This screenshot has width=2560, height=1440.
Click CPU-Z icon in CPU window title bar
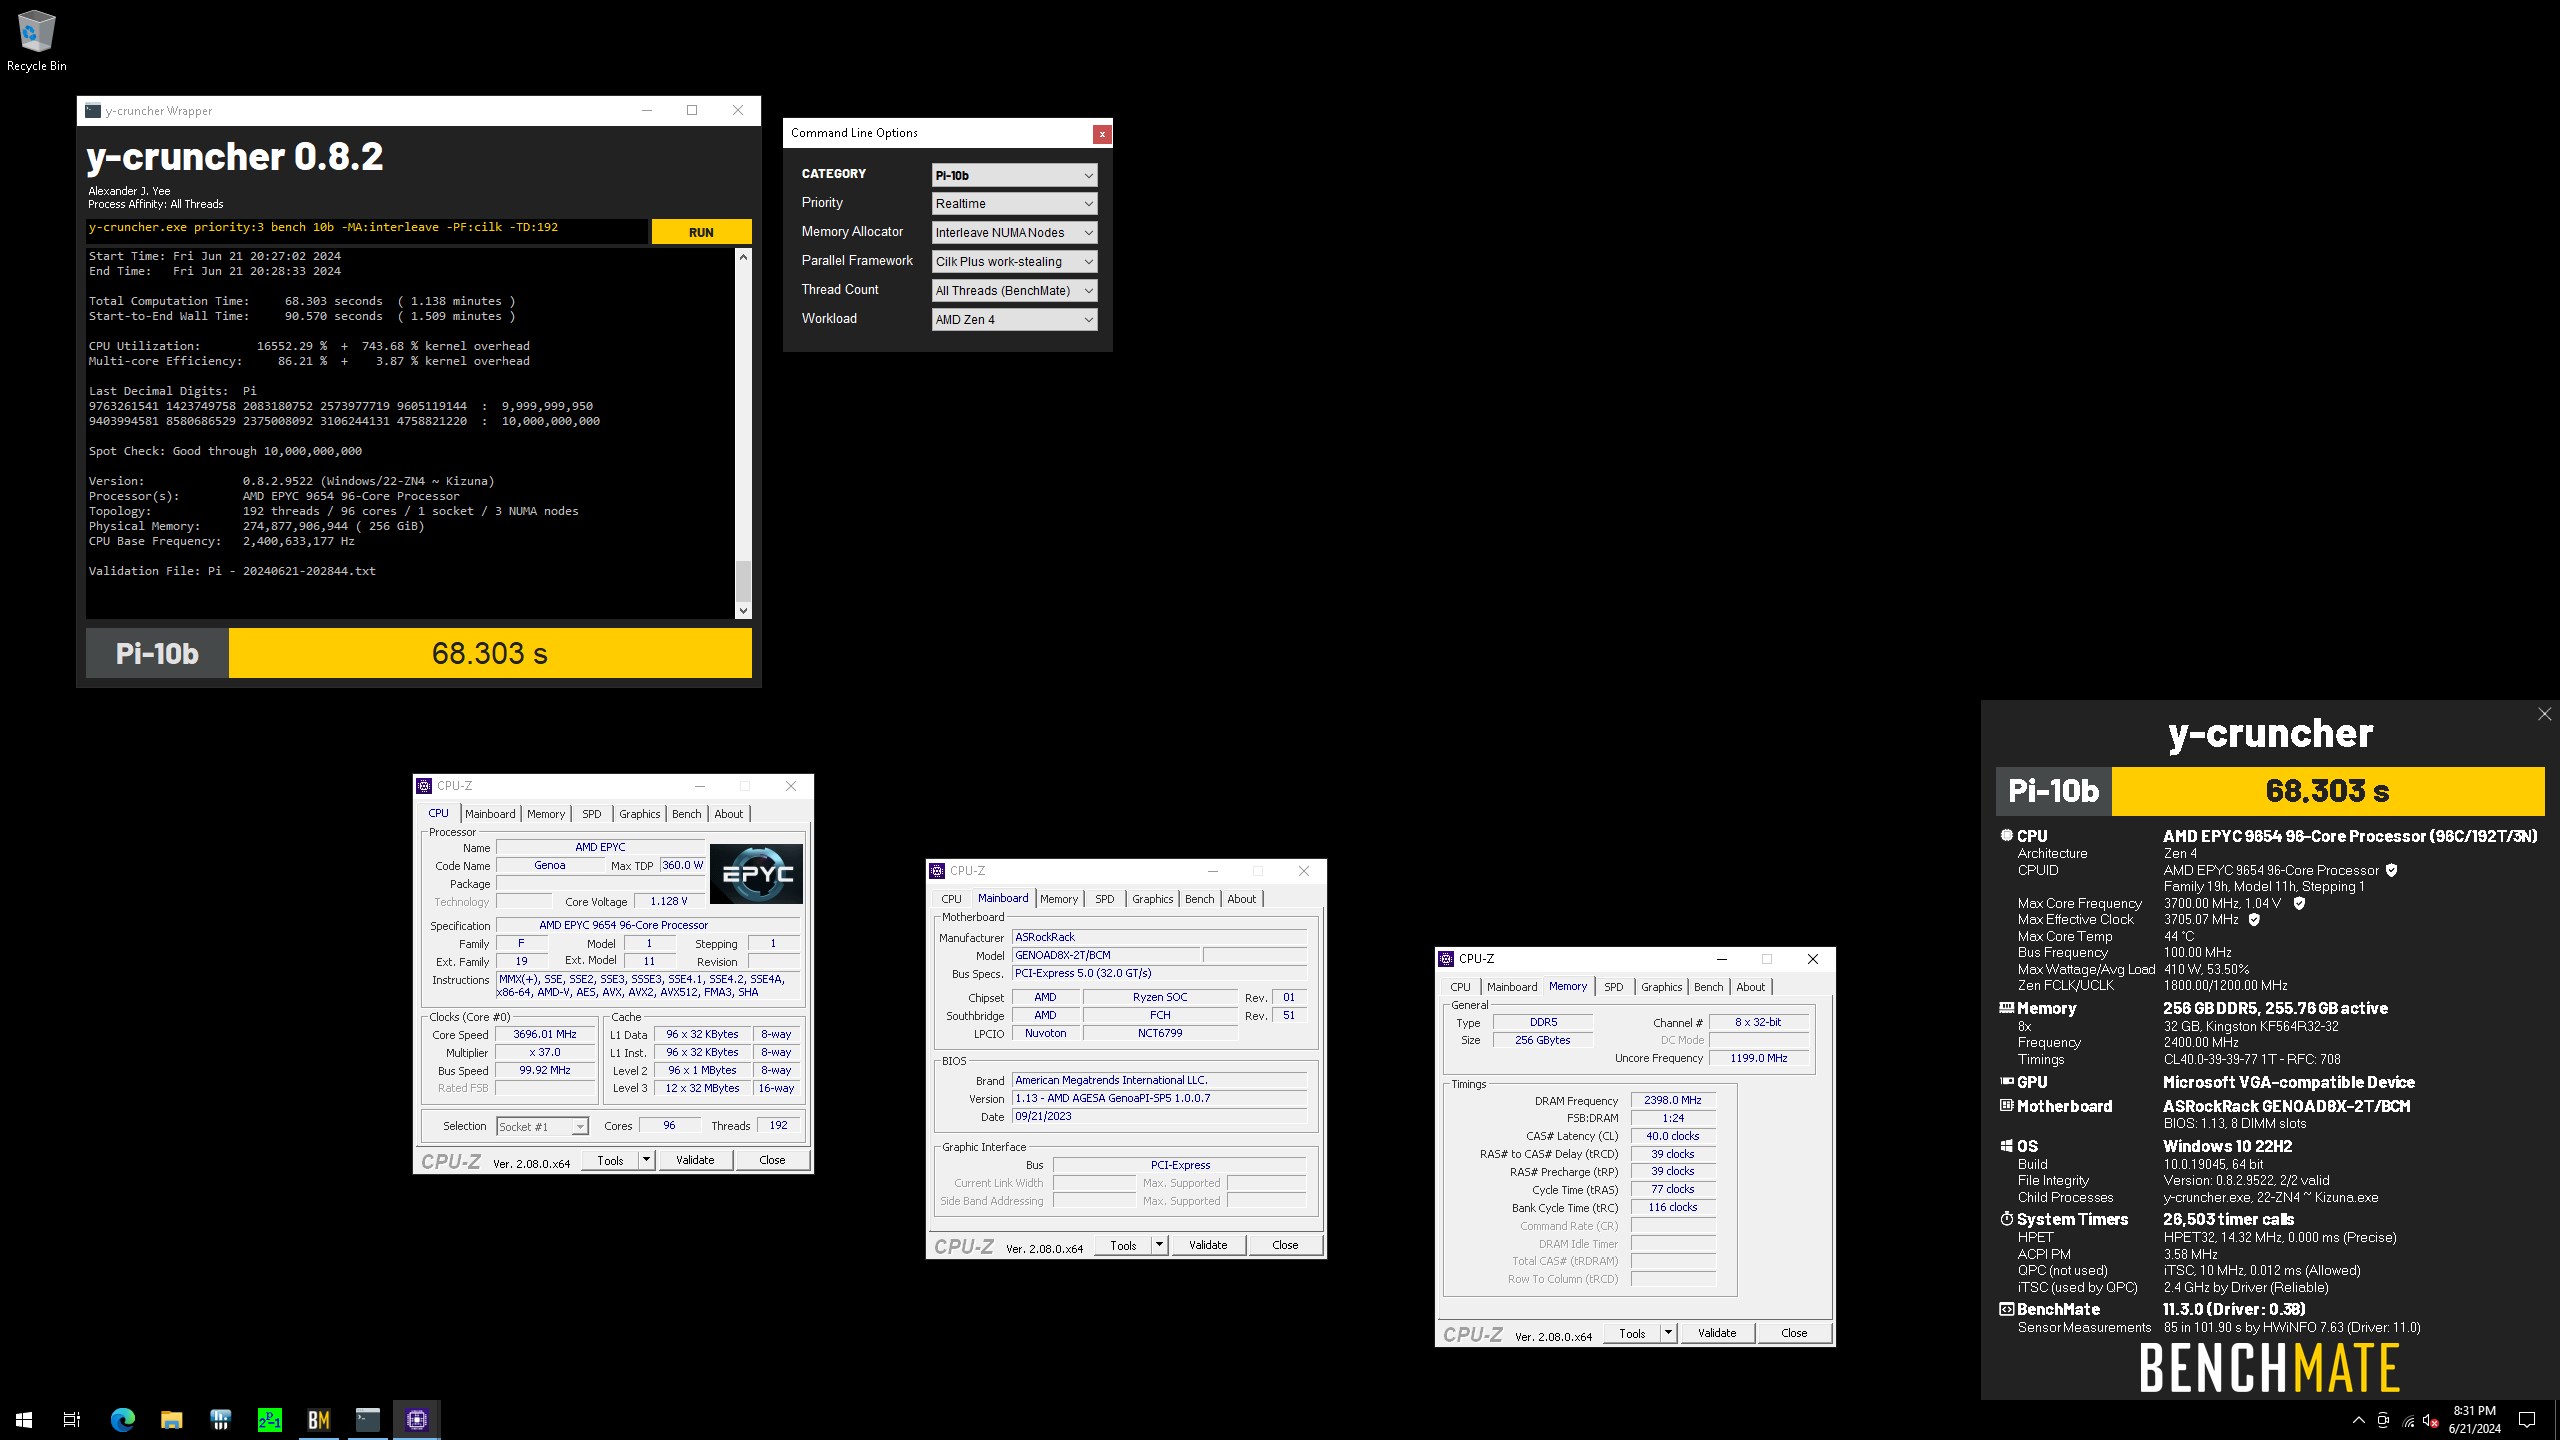[424, 786]
